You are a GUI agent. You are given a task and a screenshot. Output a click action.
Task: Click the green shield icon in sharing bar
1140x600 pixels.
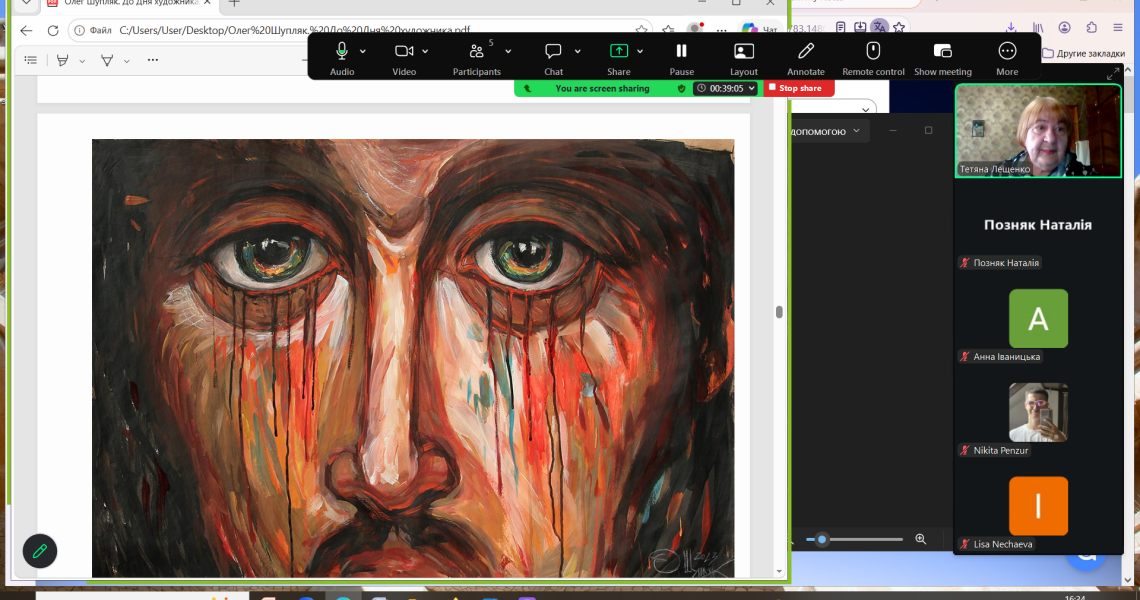(x=681, y=88)
